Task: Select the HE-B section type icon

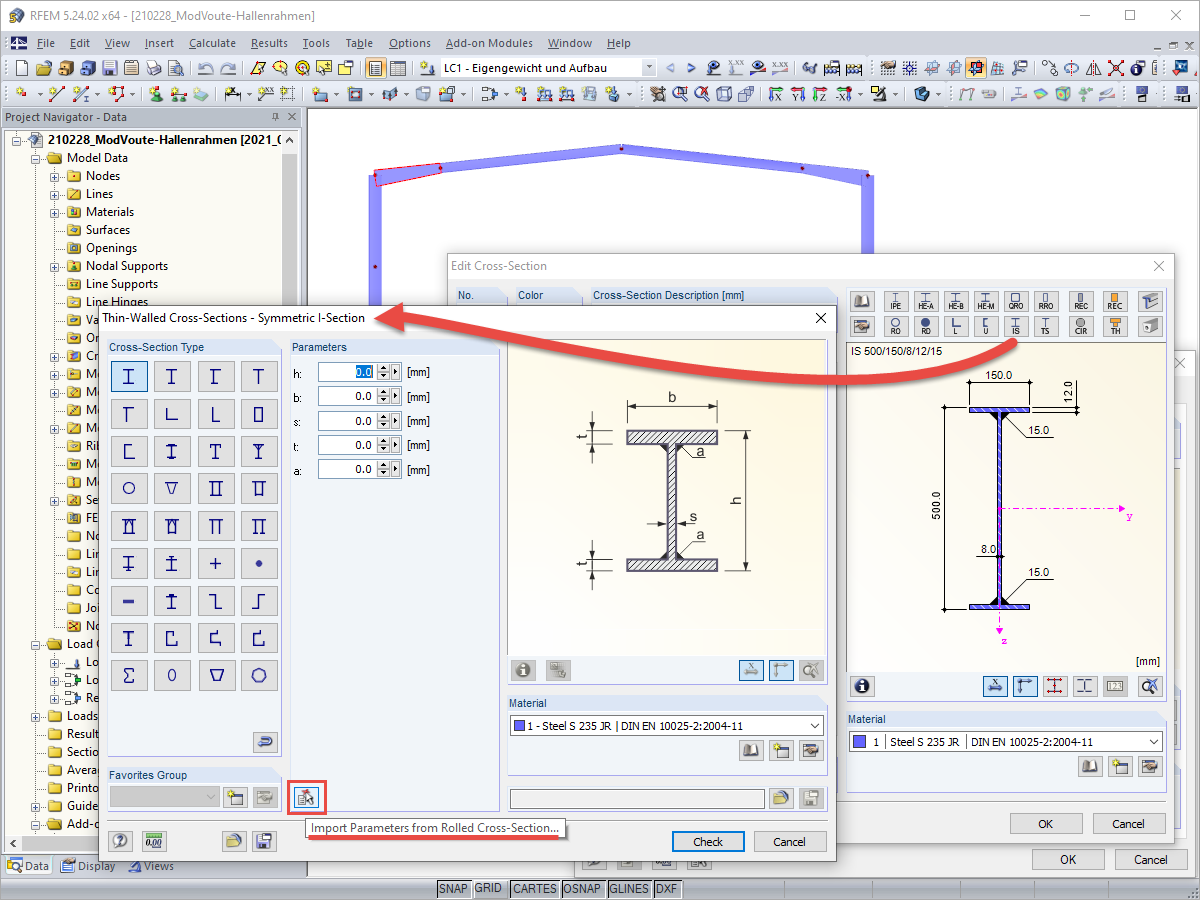Action: (956, 300)
